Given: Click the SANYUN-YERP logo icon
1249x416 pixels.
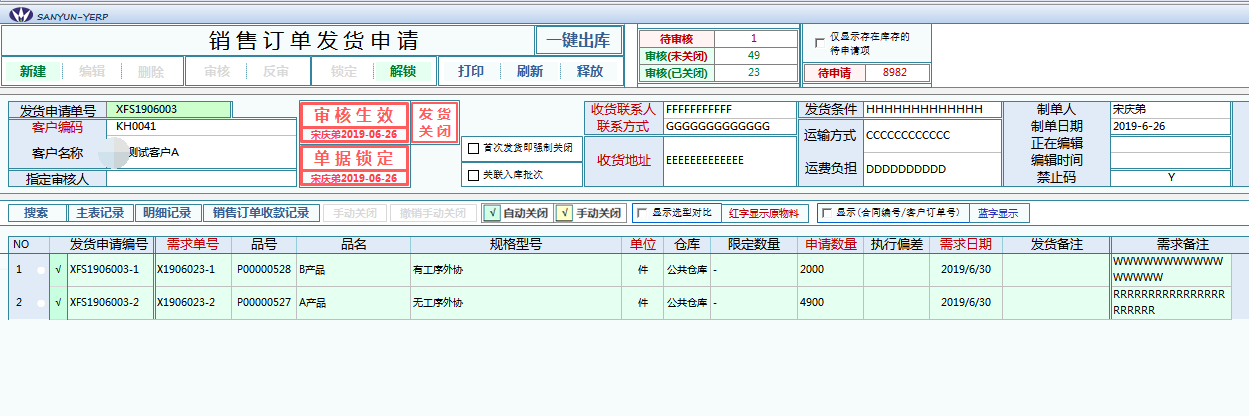Looking at the screenshot, I should point(19,14).
